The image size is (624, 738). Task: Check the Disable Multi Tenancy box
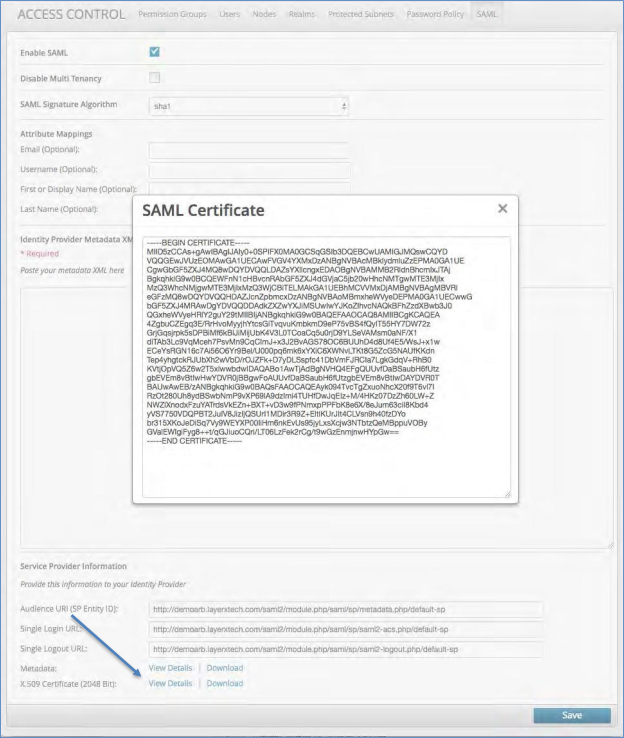click(x=154, y=77)
